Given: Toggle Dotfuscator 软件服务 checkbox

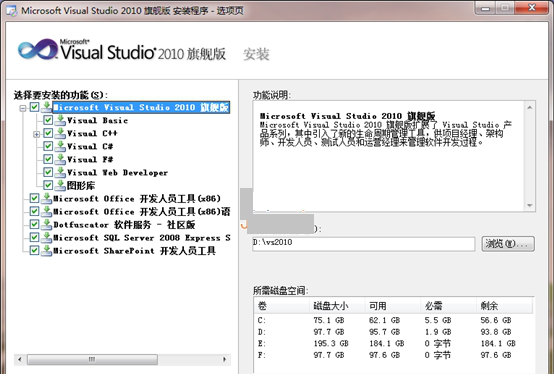Looking at the screenshot, I should (x=34, y=224).
